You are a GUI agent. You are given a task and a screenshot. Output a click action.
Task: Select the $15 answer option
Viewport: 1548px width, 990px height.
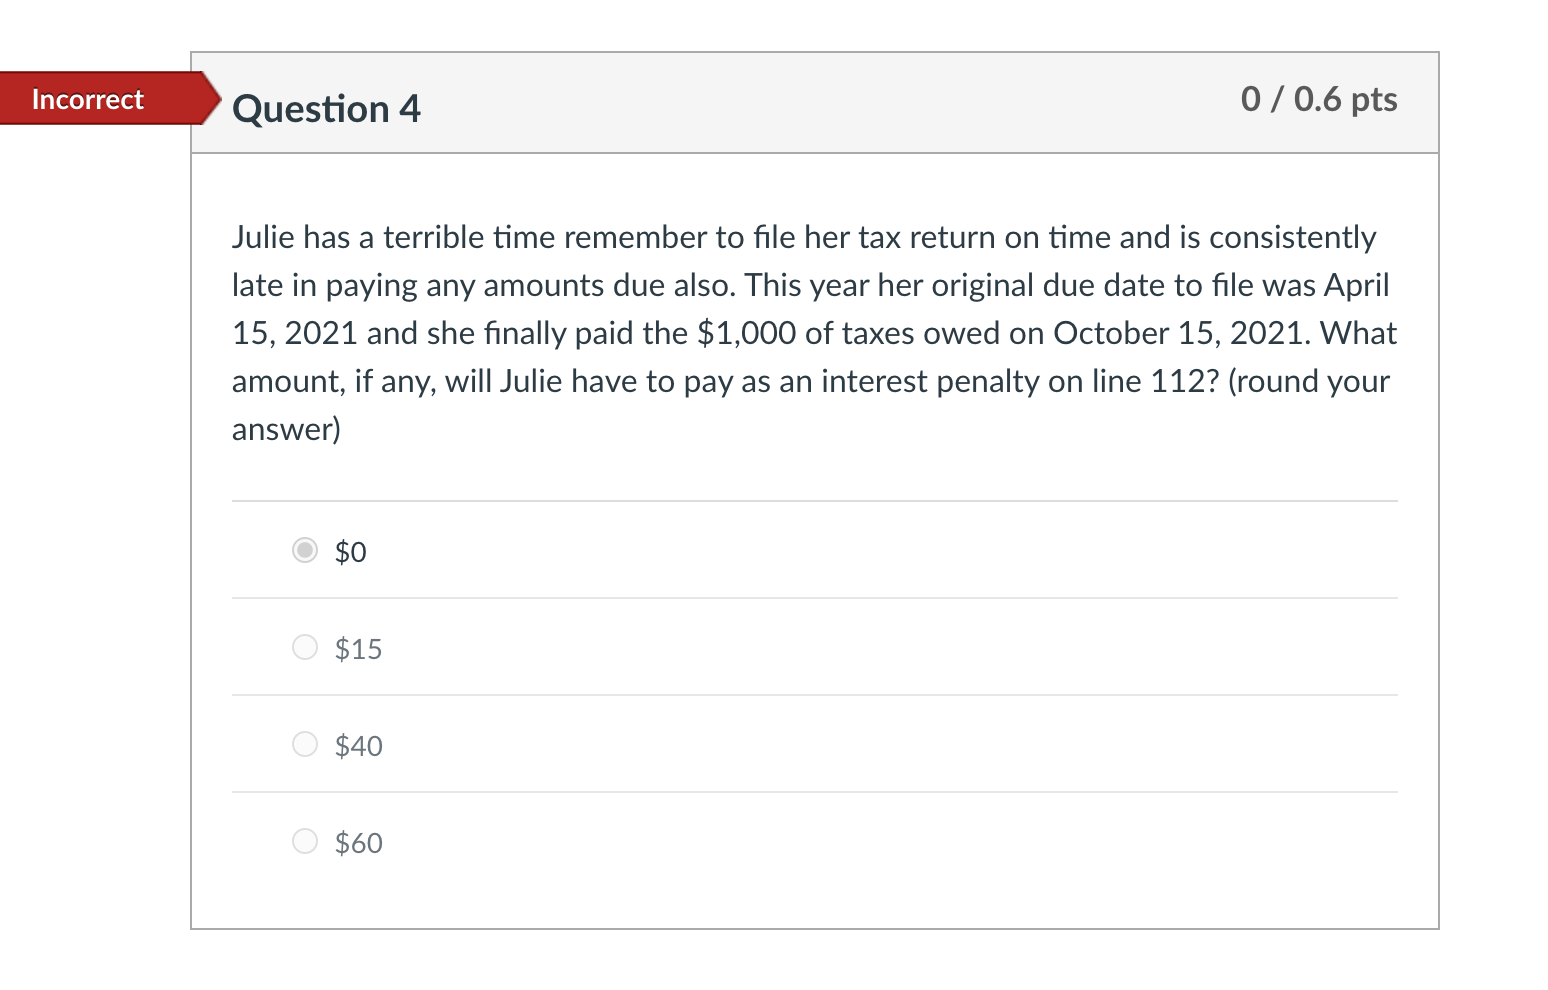pyautogui.click(x=304, y=647)
